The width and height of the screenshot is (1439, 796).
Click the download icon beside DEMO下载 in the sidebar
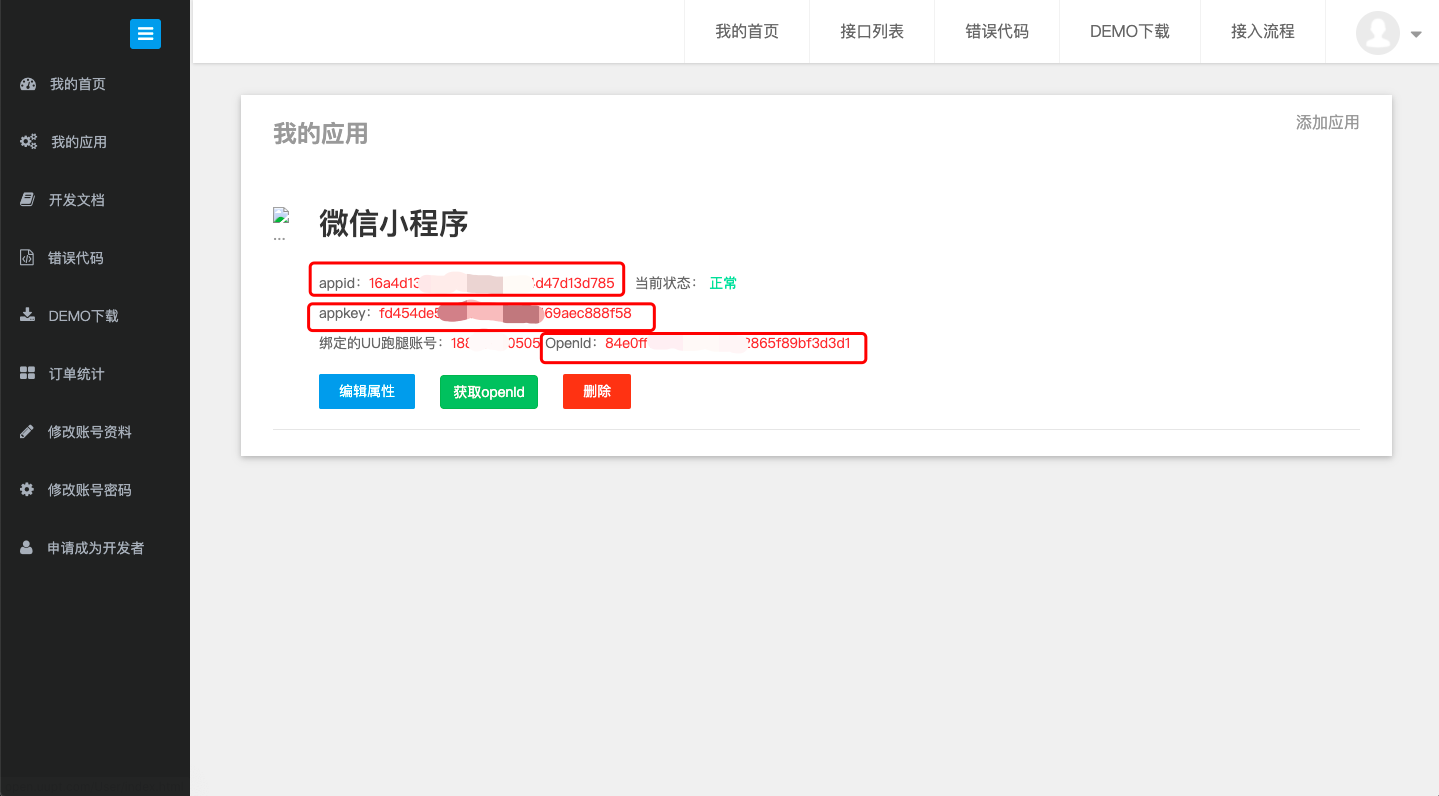tap(27, 315)
